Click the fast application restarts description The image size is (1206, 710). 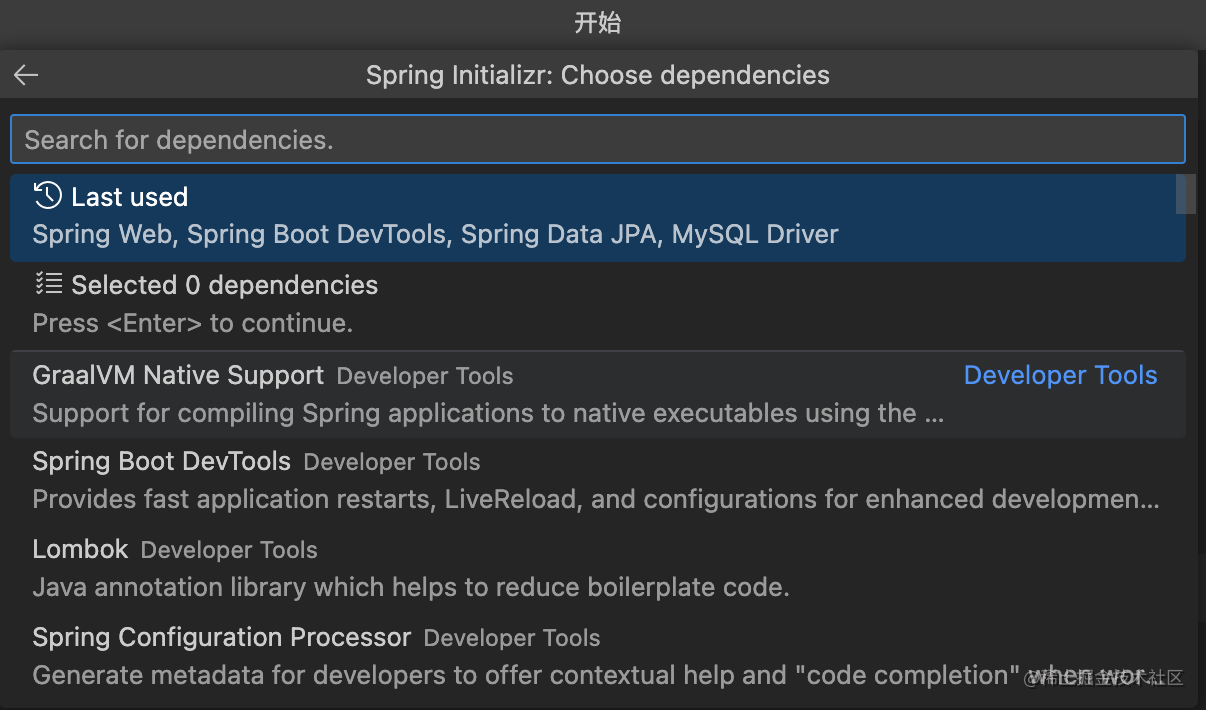pyautogui.click(x=595, y=499)
